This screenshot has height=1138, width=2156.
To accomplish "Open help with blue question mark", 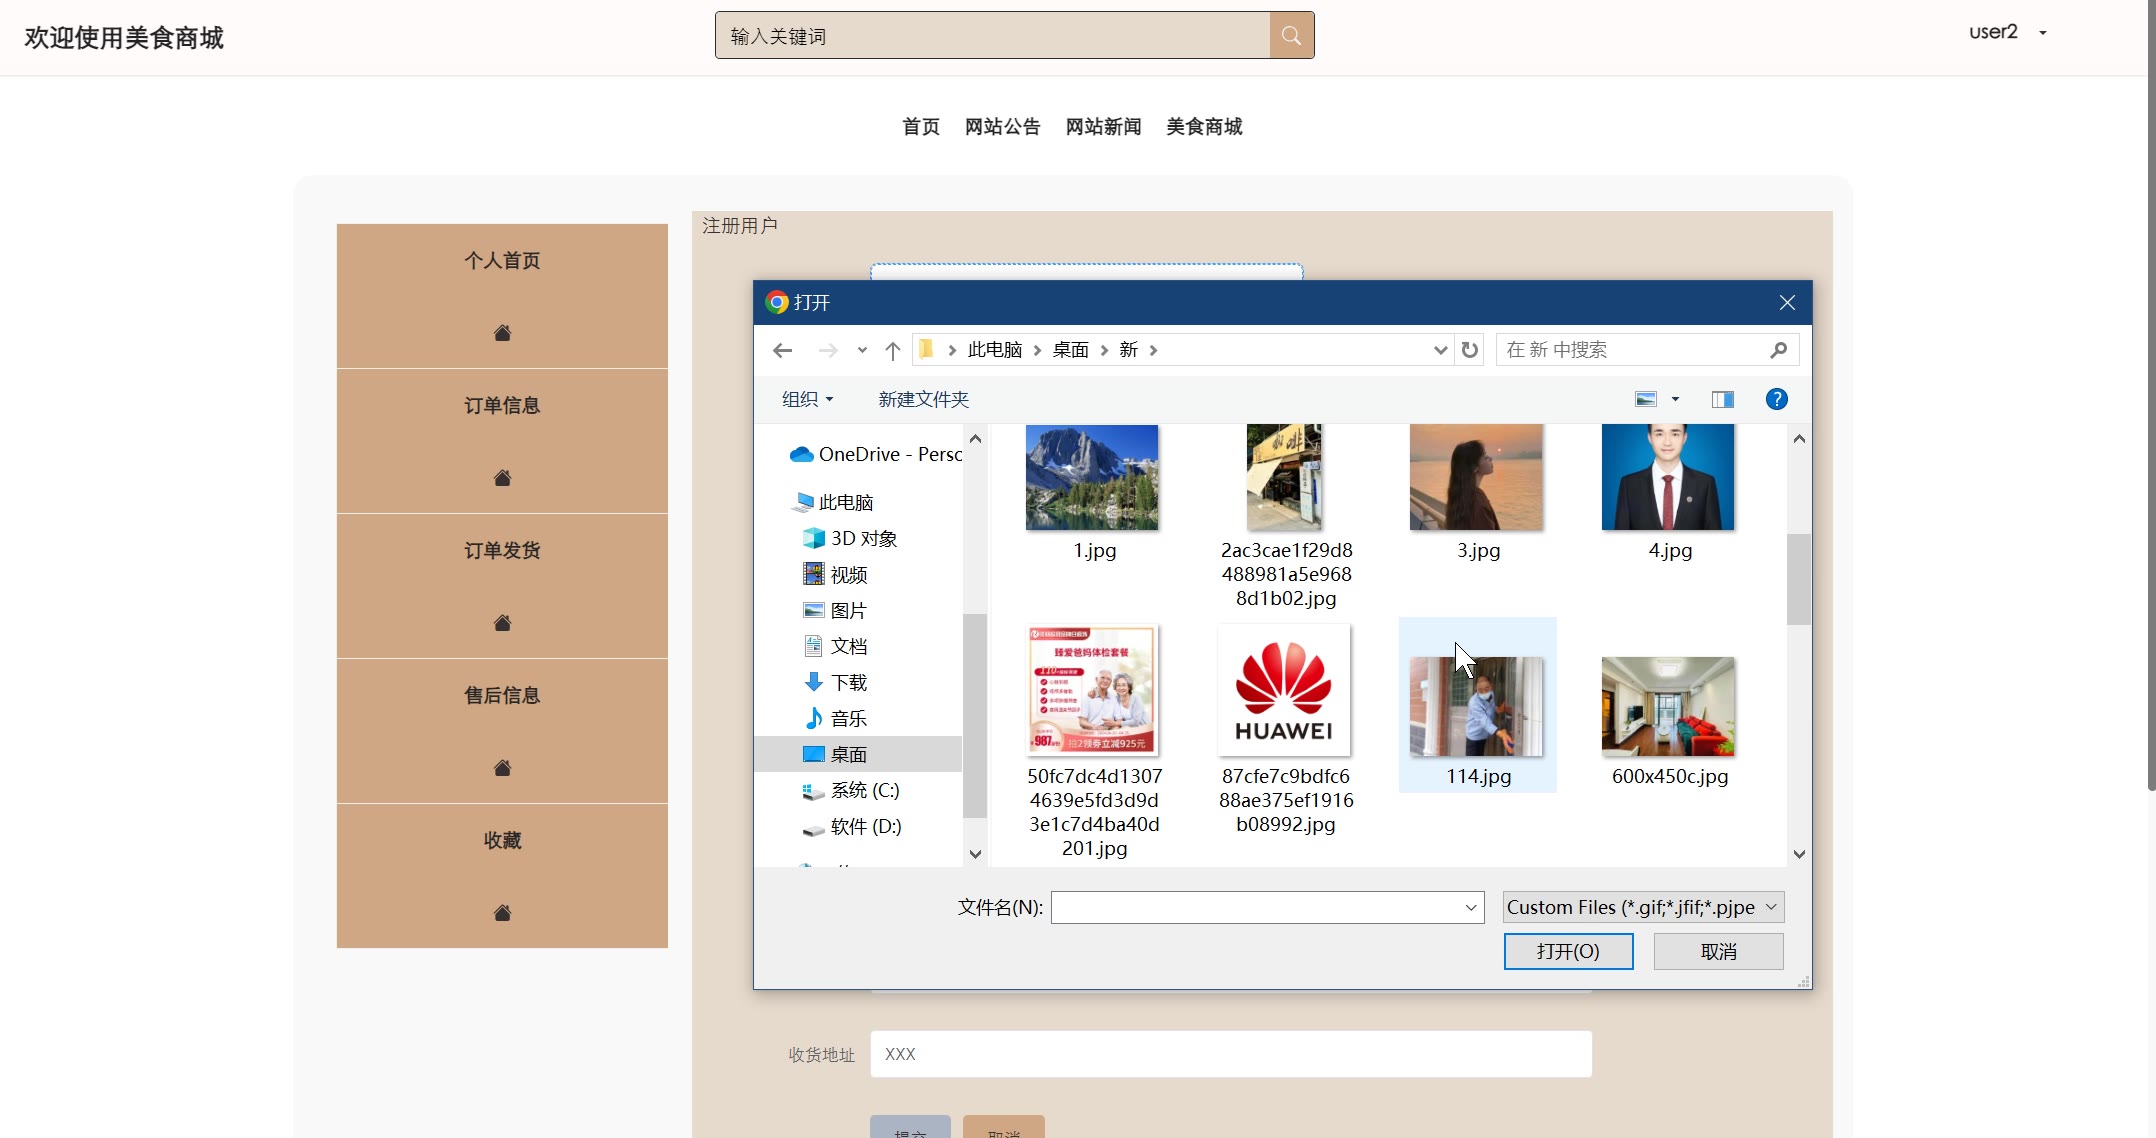I will 1776,399.
